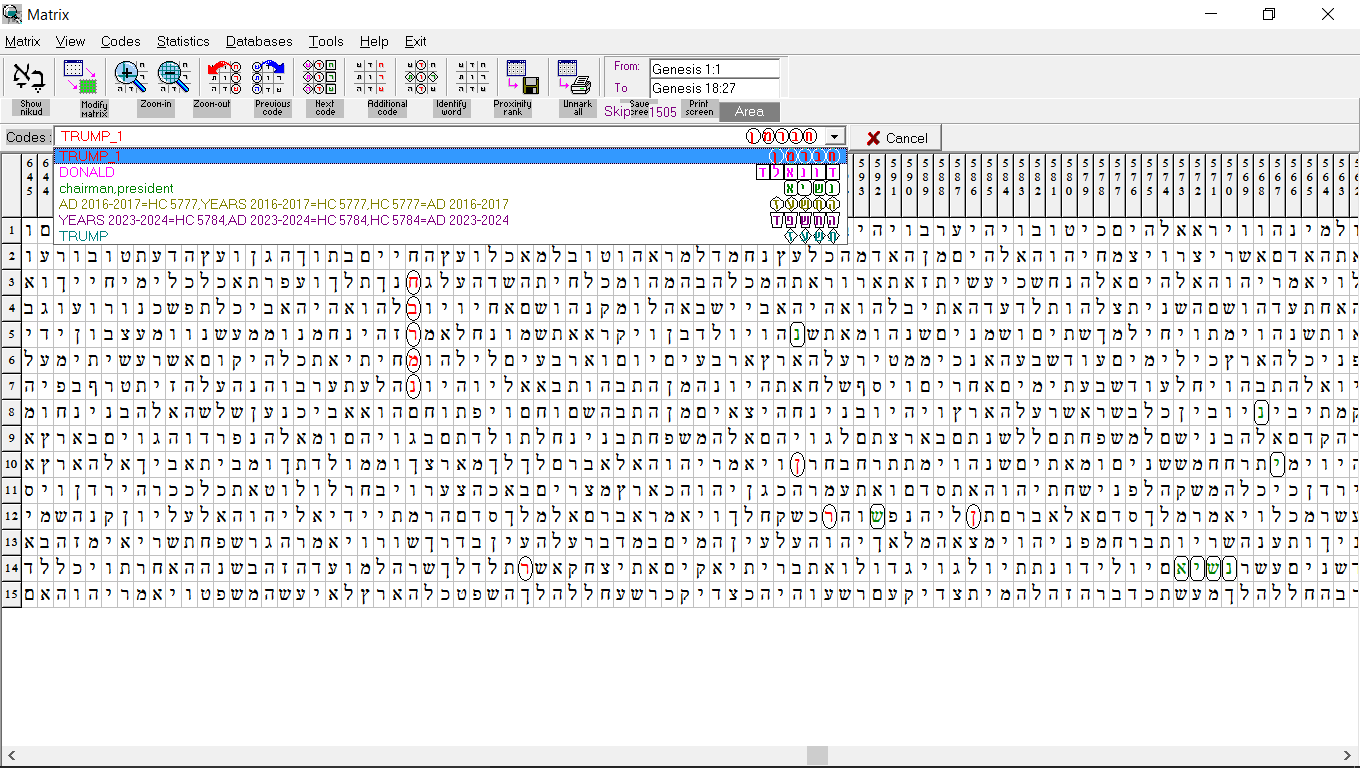Select the teal TRUMP code entry
The width and height of the screenshot is (1360, 768).
450,236
